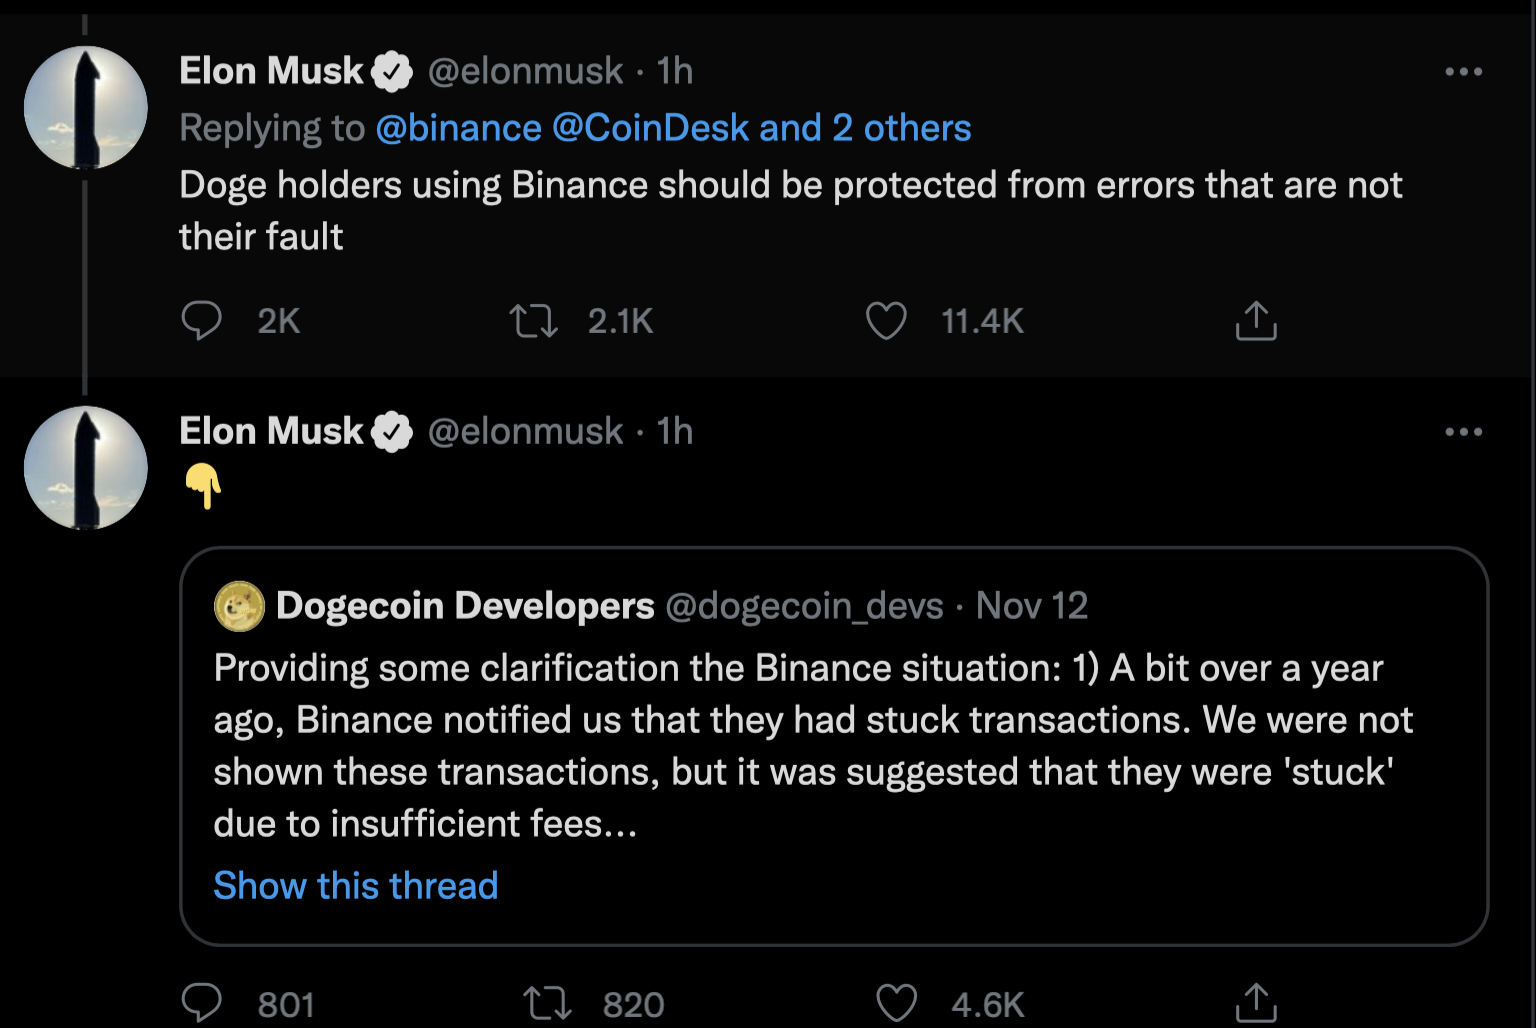1536x1028 pixels.
Task: Click the Show this thread link
Action: coord(356,886)
